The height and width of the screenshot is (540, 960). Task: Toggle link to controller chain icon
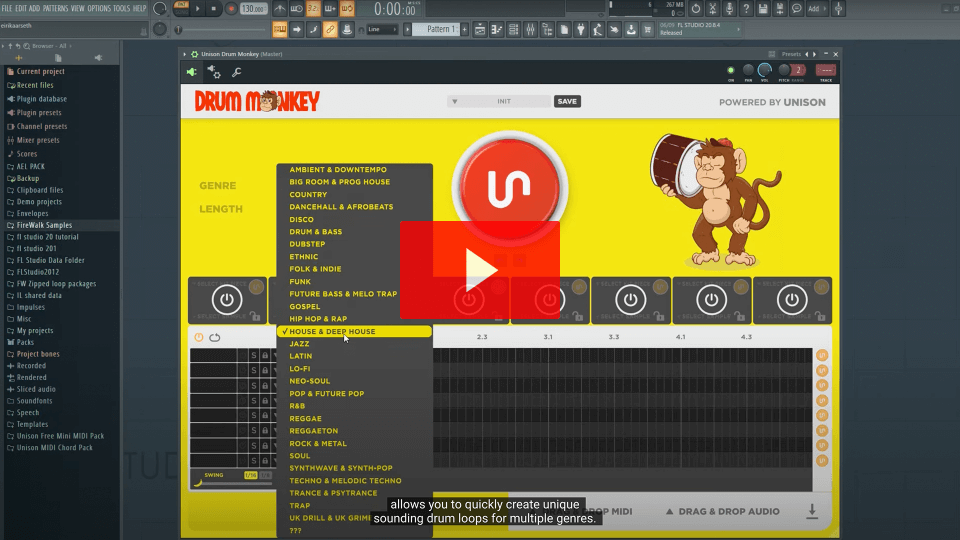pyautogui.click(x=330, y=29)
